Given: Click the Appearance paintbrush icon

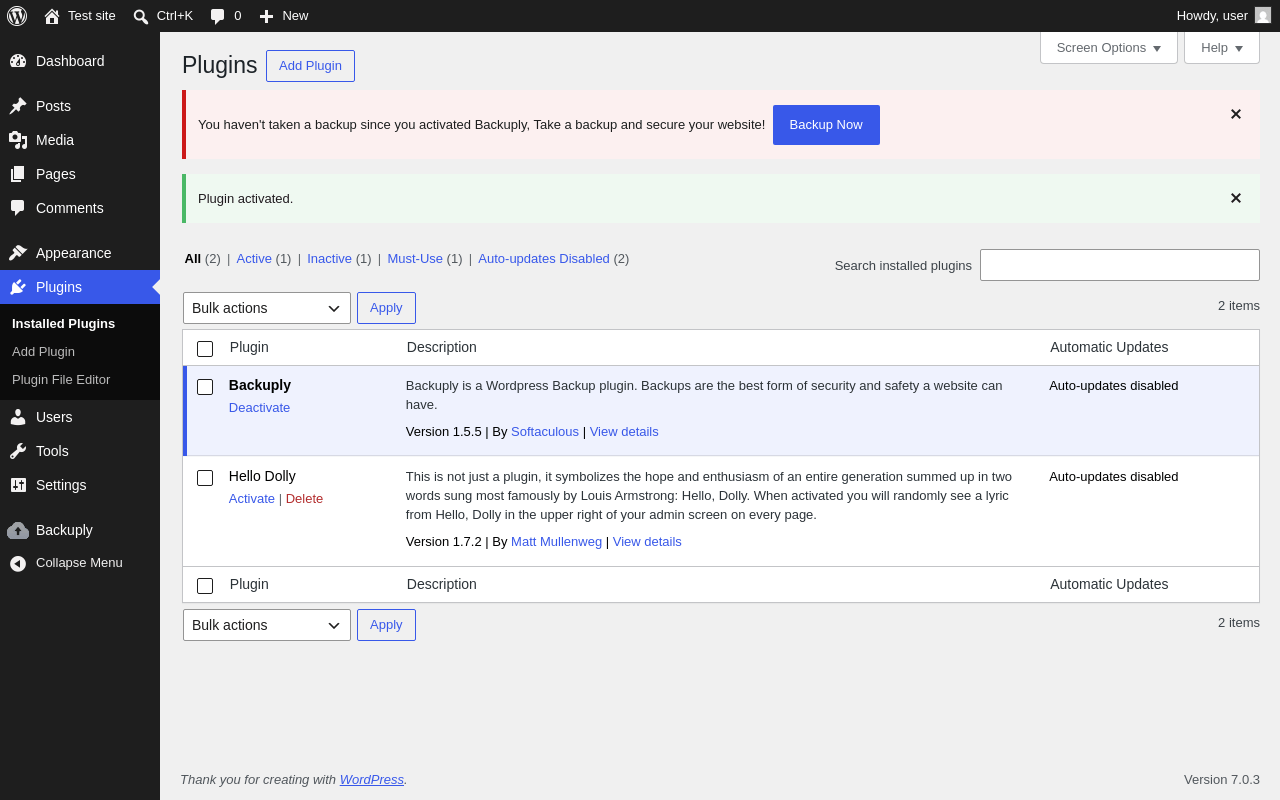Looking at the screenshot, I should pos(18,253).
